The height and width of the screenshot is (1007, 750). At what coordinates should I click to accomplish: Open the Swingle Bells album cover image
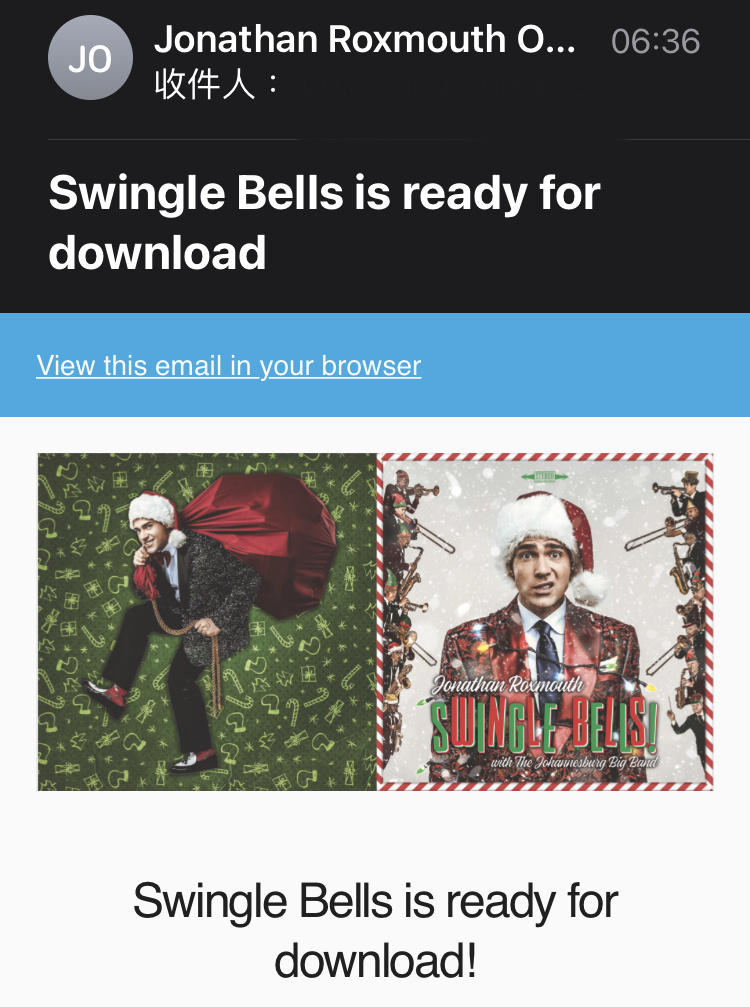point(545,622)
